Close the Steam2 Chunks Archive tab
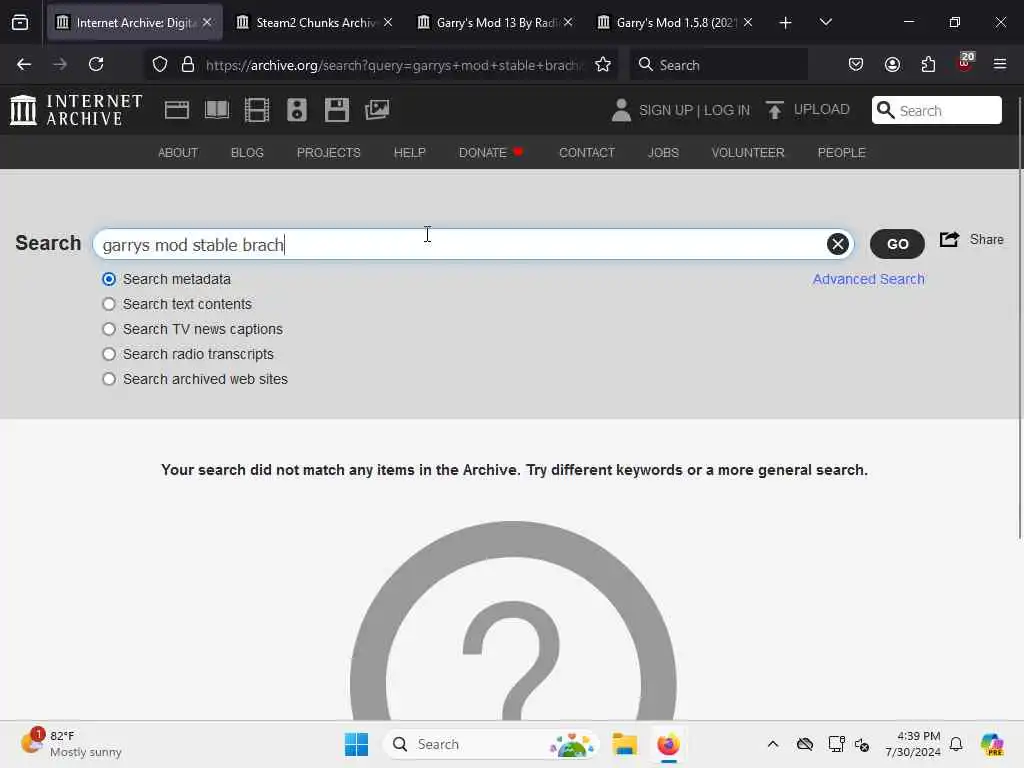Screen dimensions: 1024x768 tap(388, 22)
